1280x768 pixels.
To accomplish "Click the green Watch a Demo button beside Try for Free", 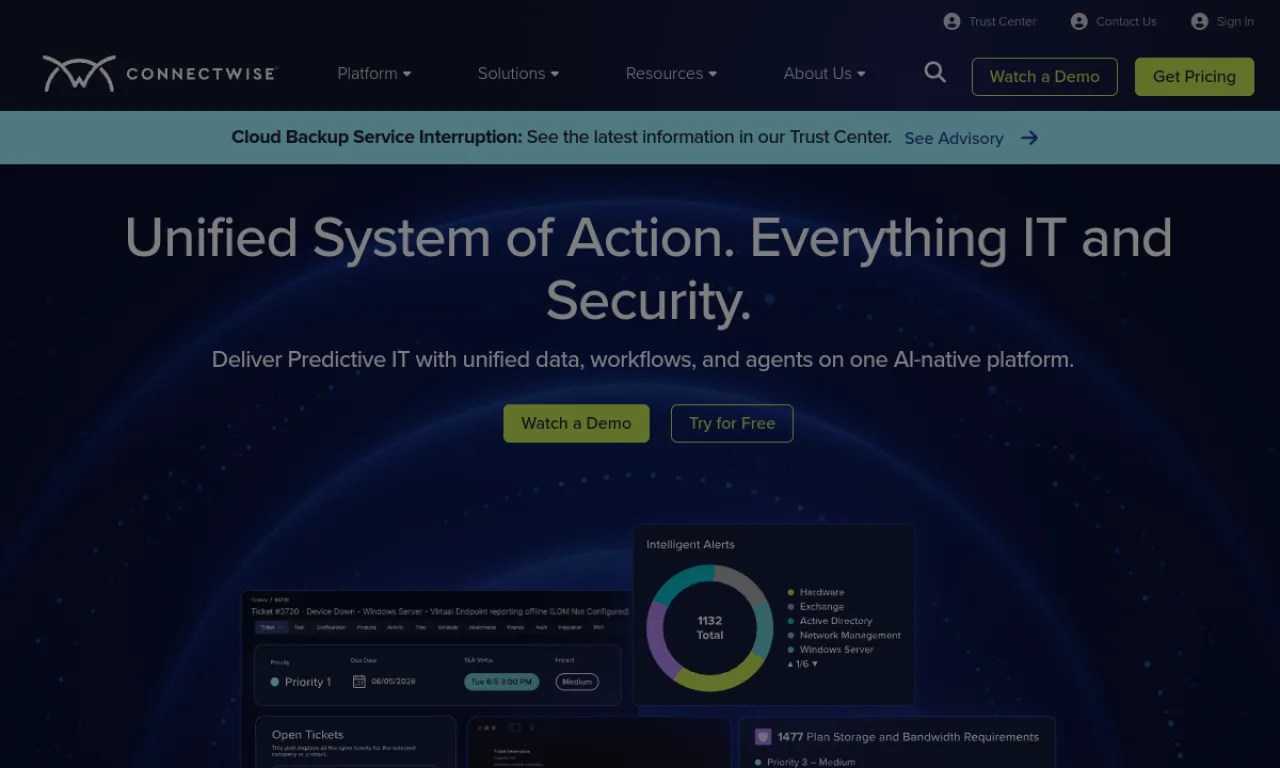I will click(x=576, y=423).
